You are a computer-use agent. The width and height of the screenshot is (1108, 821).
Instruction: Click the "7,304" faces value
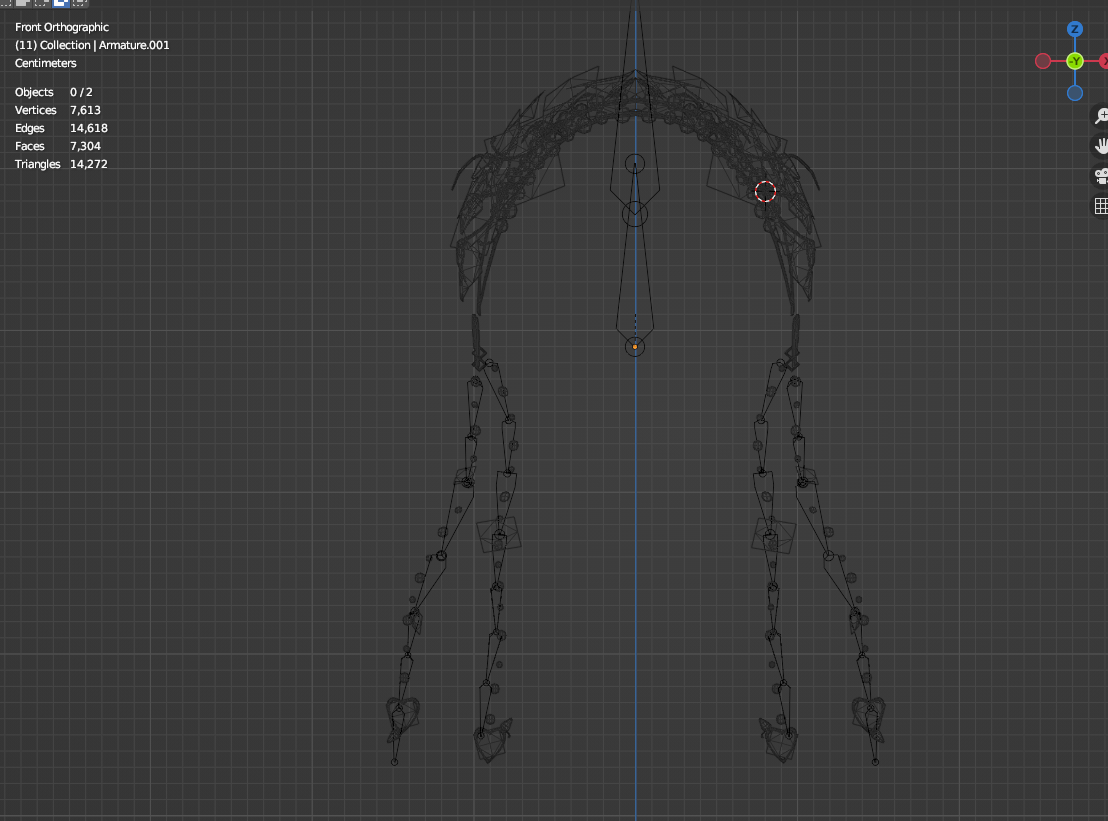point(86,146)
